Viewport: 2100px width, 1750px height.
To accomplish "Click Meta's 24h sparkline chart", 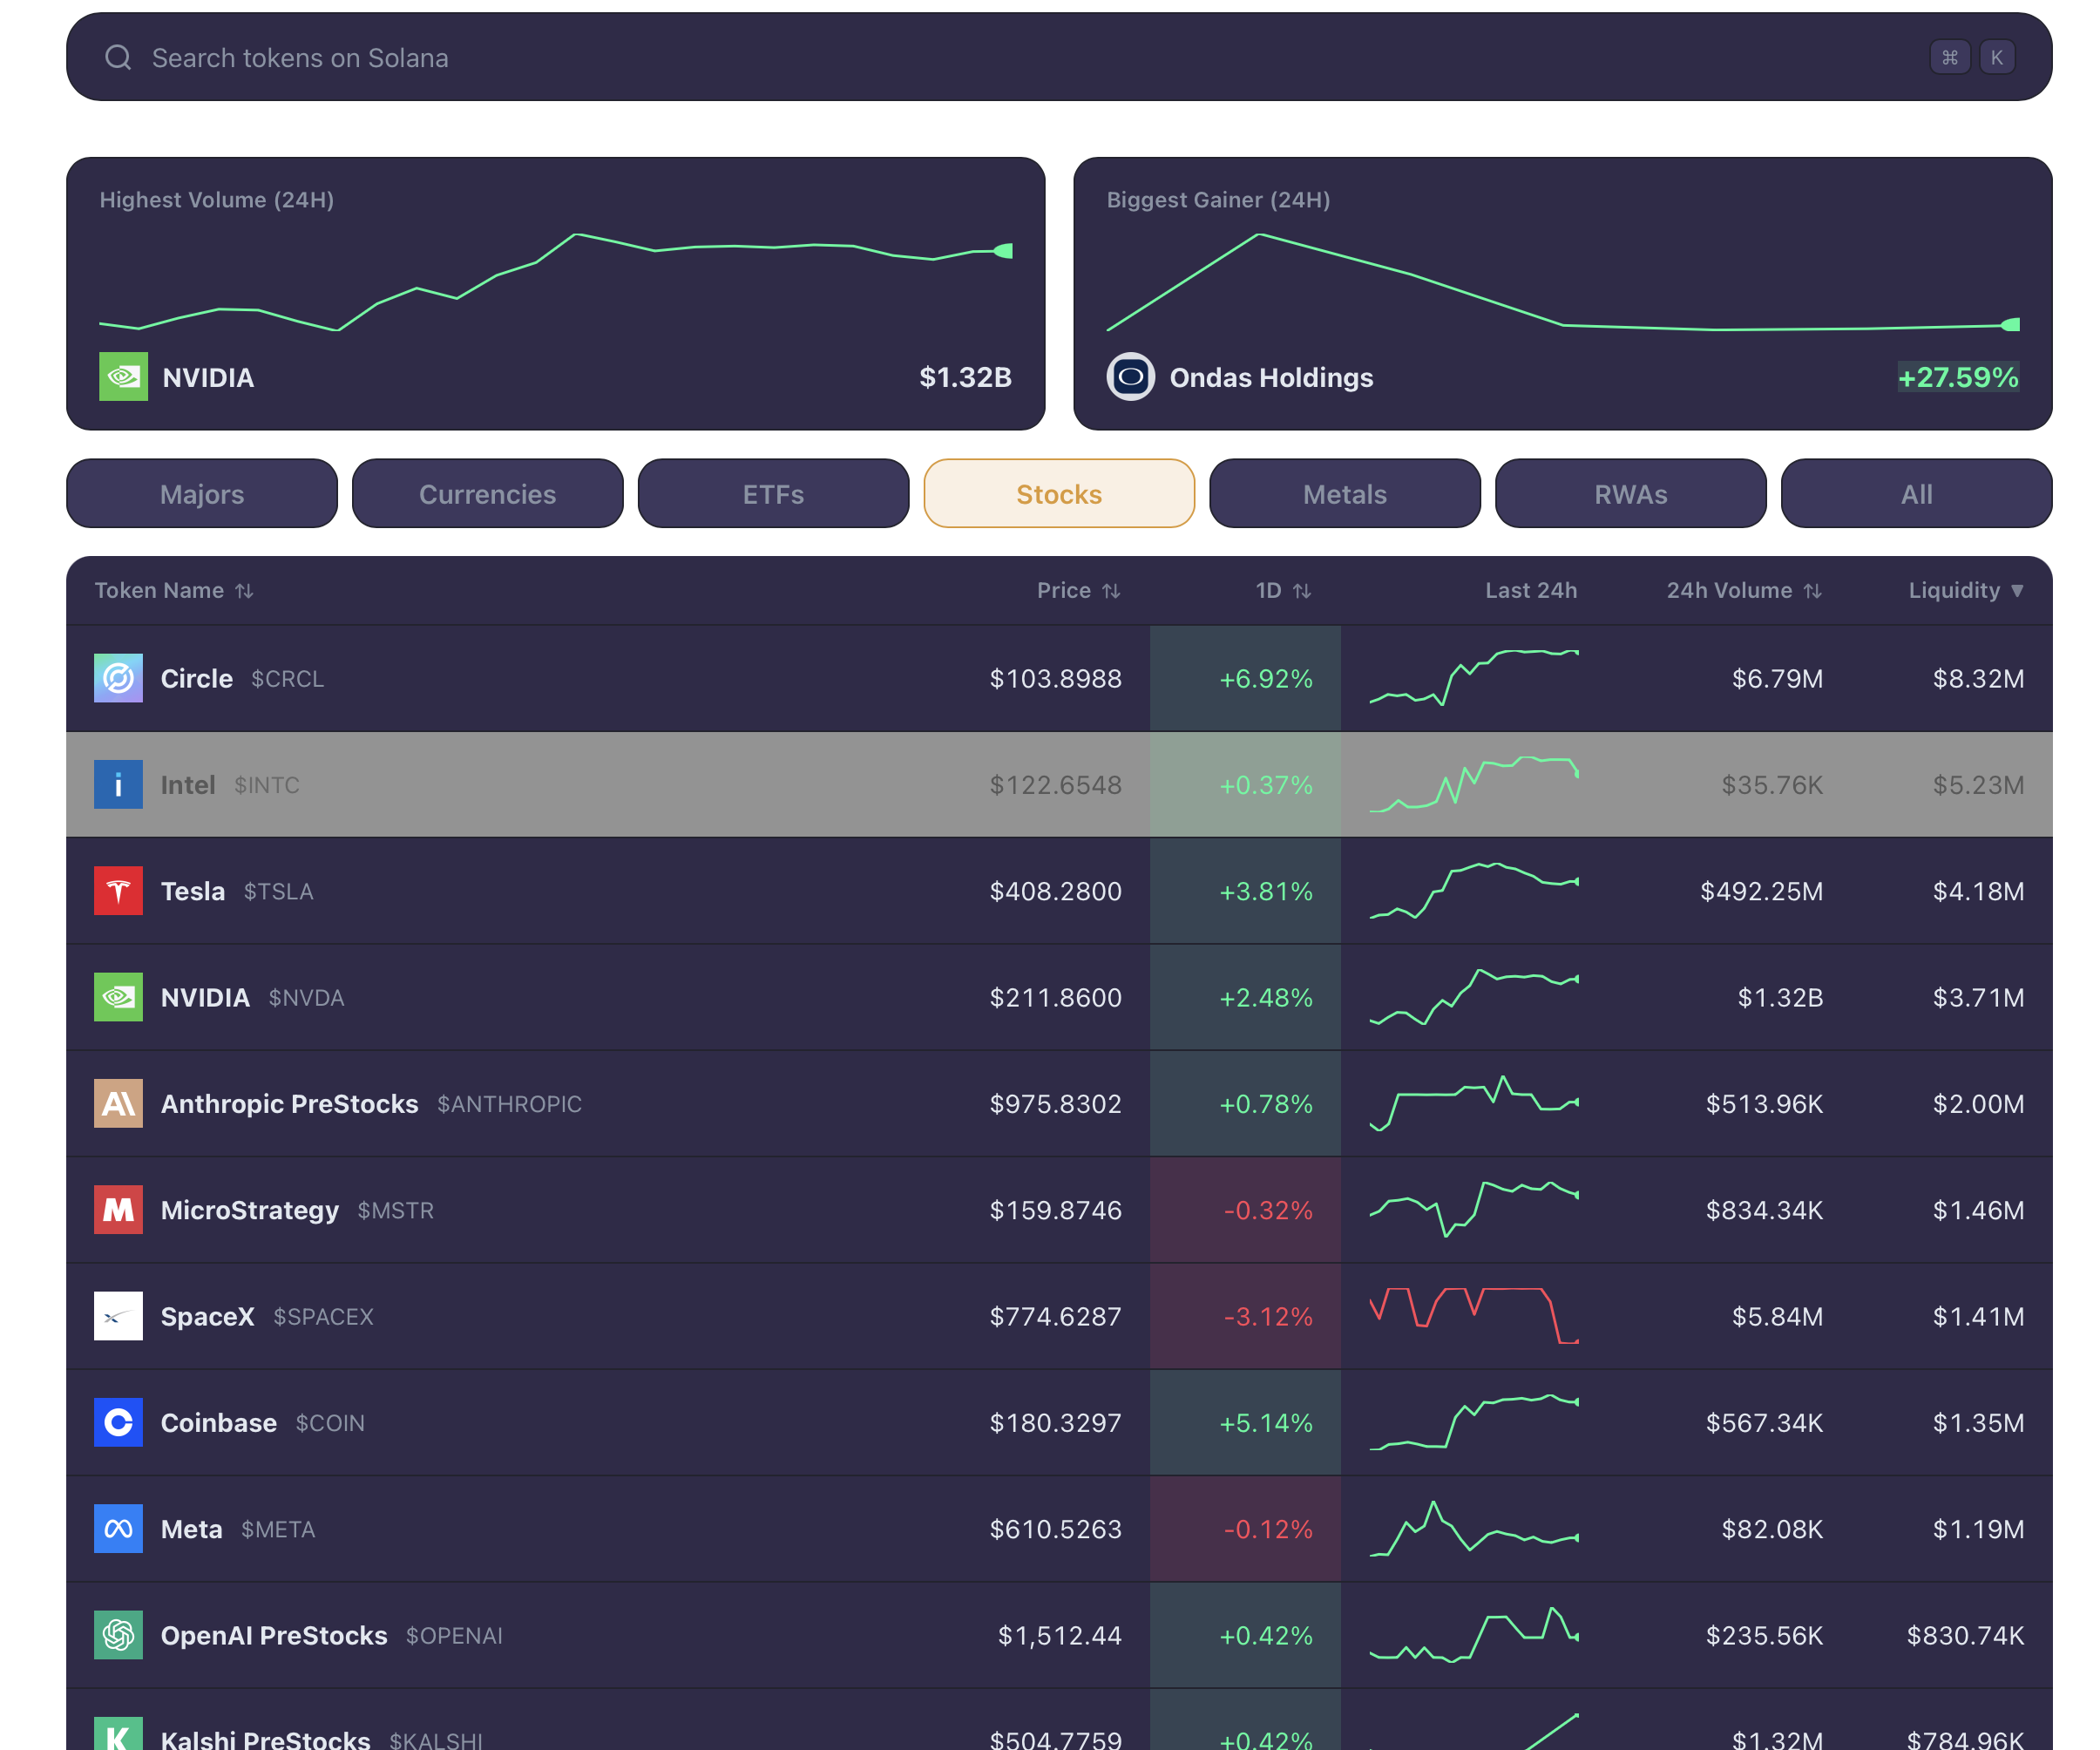I will [1474, 1529].
